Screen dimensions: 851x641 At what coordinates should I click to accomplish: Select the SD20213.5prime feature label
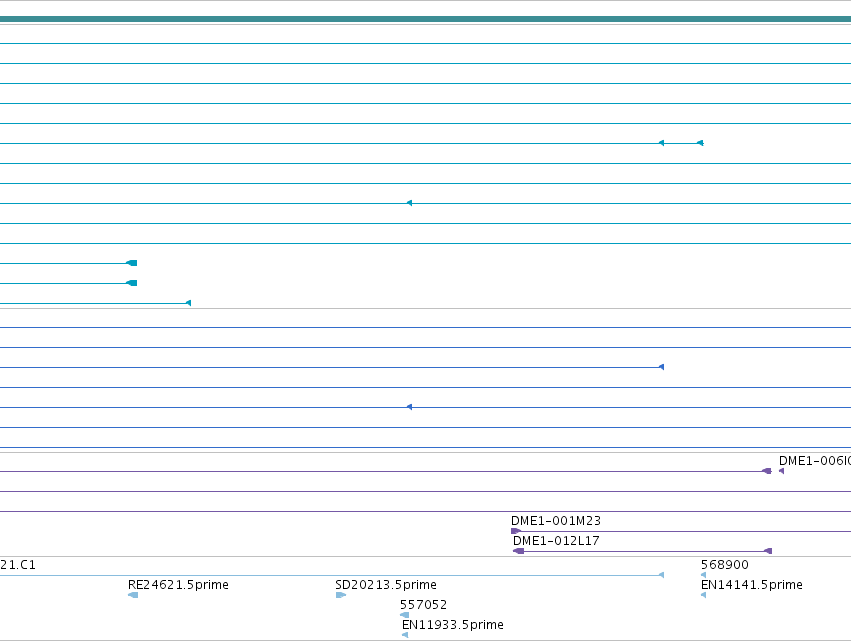(x=386, y=585)
